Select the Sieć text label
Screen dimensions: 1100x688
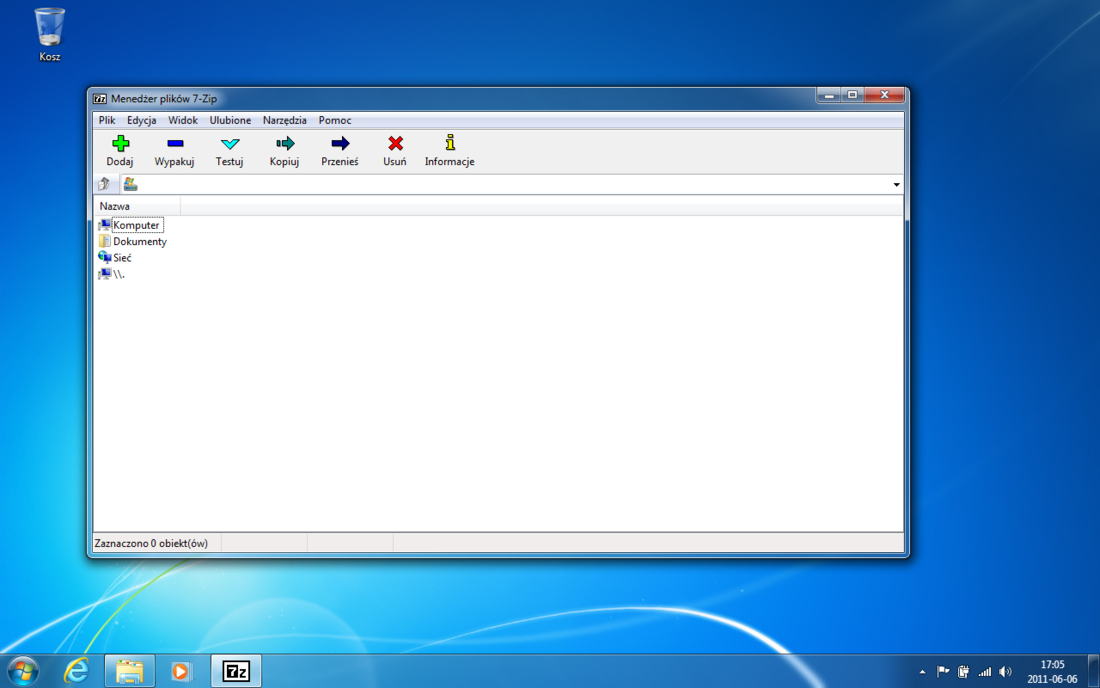pyautogui.click(x=122, y=257)
